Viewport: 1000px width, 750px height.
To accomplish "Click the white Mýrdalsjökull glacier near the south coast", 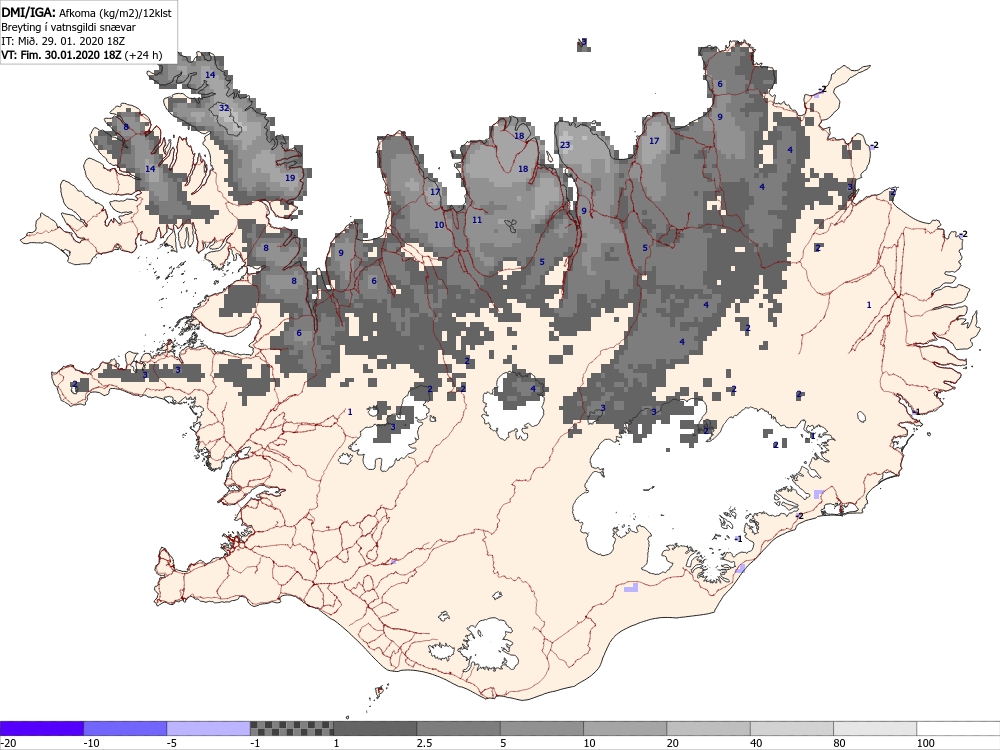I will [490, 643].
